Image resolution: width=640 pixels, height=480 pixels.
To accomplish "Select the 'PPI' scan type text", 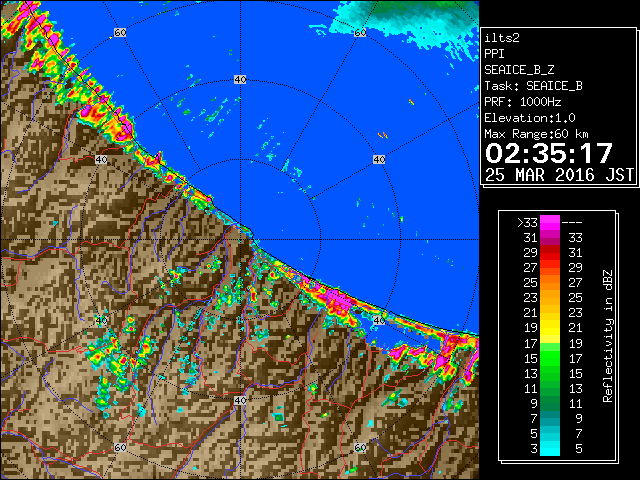I will pos(494,54).
